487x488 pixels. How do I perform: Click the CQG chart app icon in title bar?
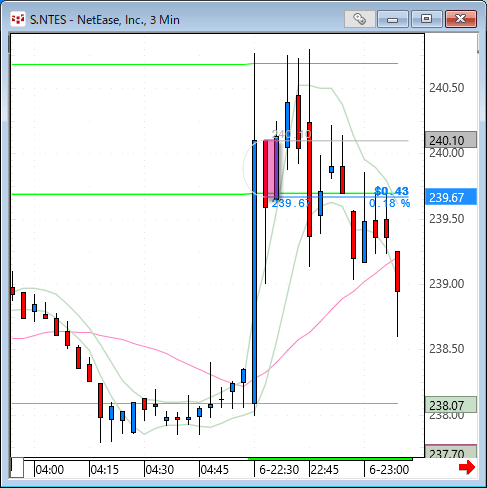point(17,19)
